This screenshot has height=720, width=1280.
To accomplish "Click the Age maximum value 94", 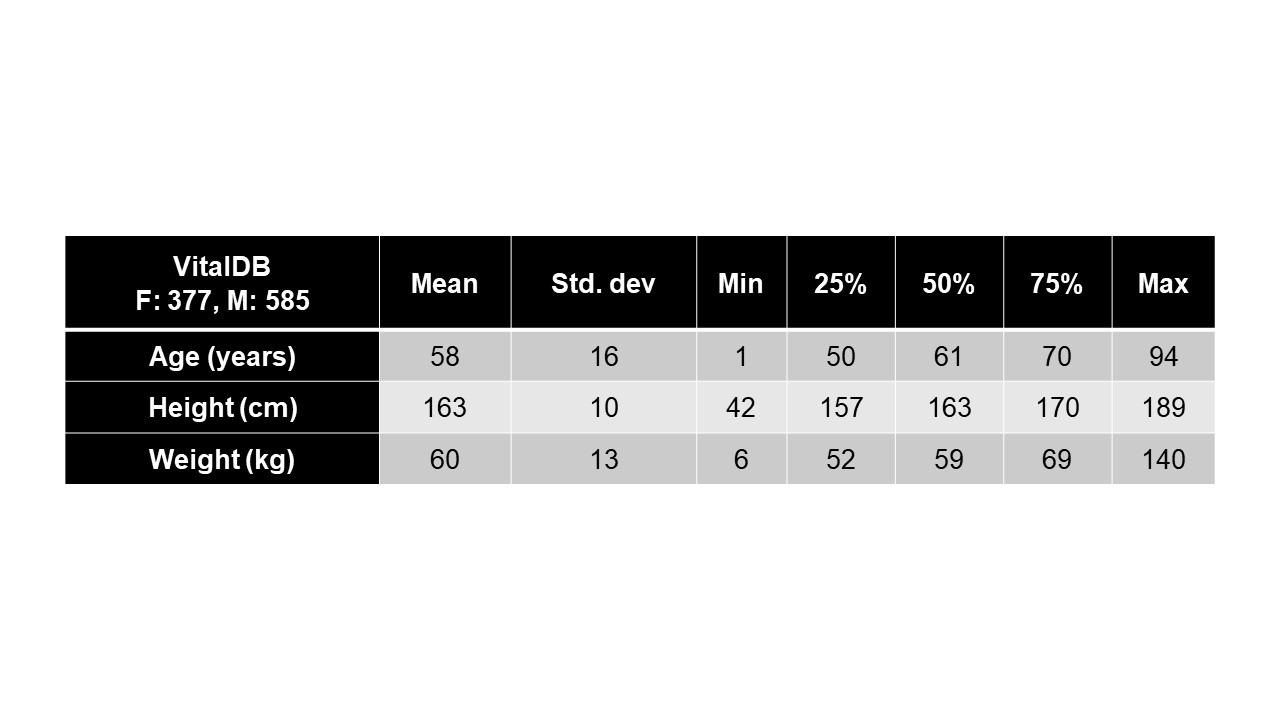I will (1163, 357).
